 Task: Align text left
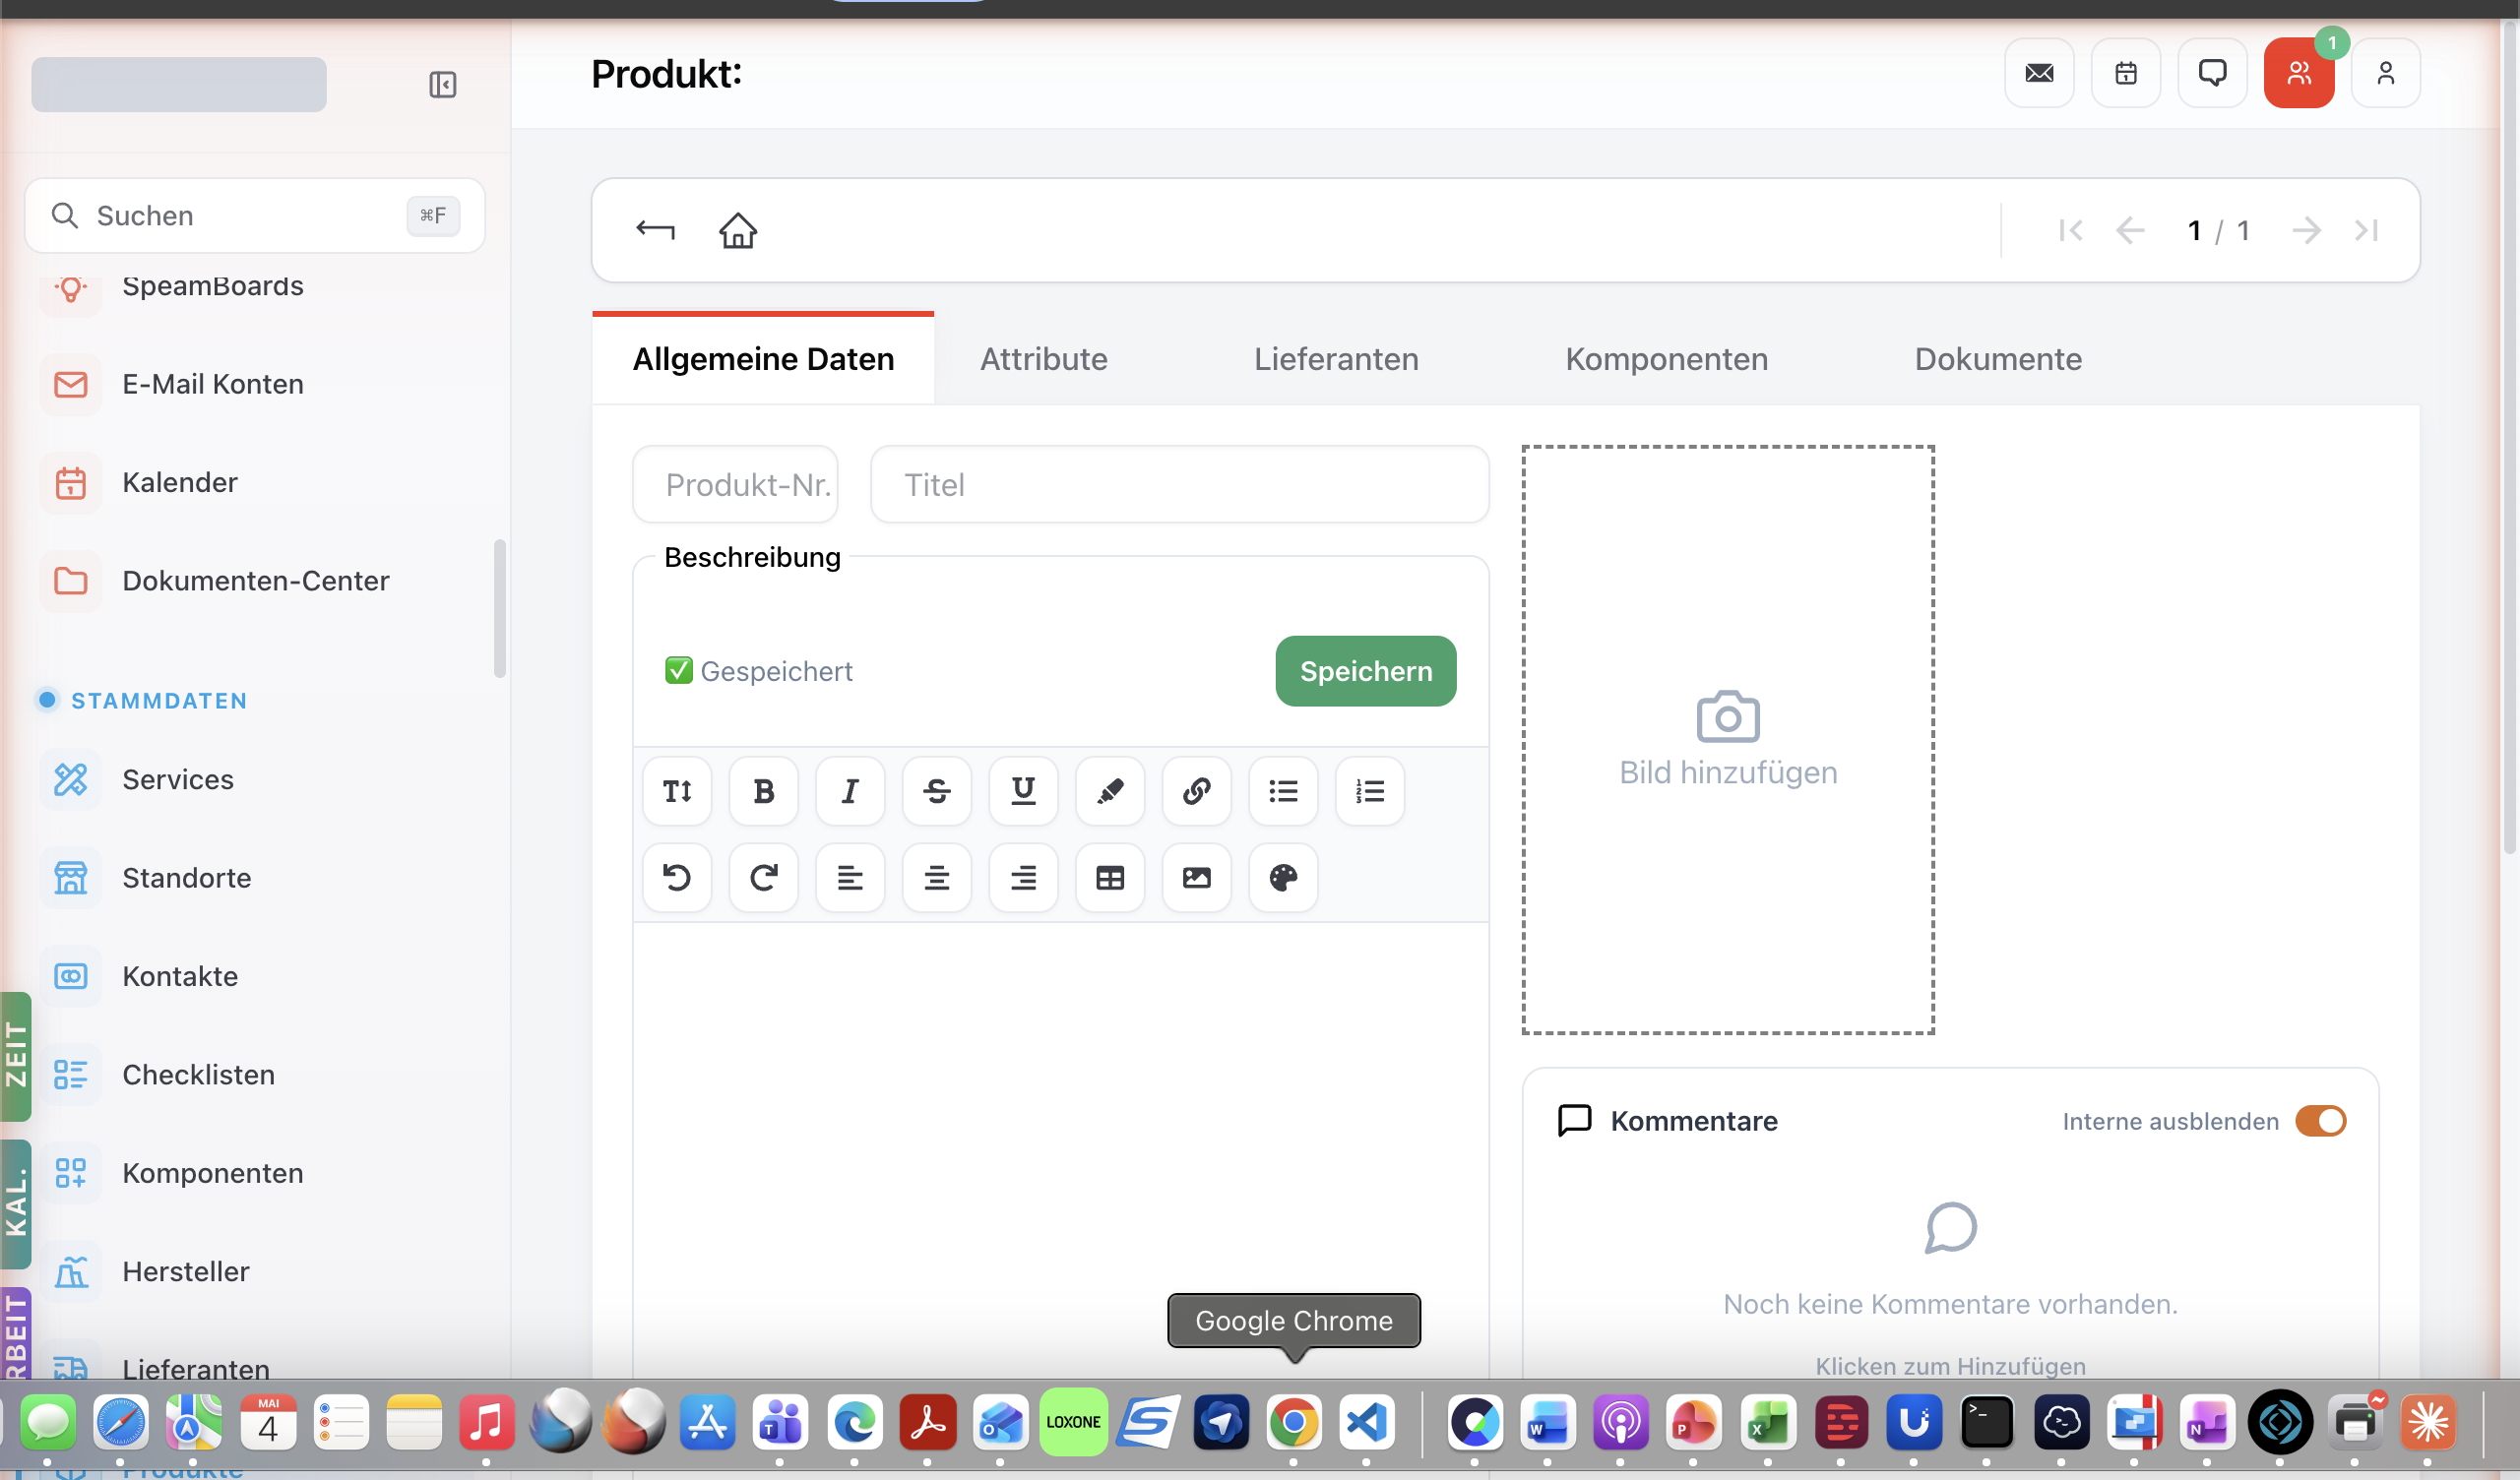click(x=850, y=878)
